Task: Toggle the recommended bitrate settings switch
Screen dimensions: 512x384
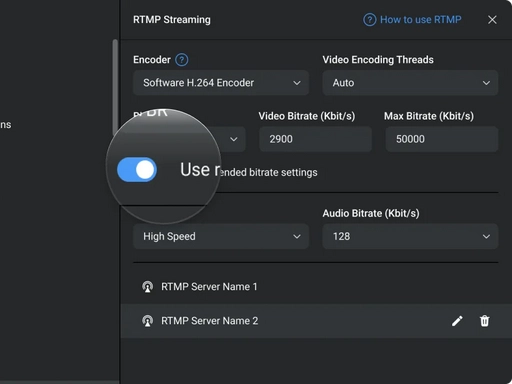Action: [x=137, y=170]
